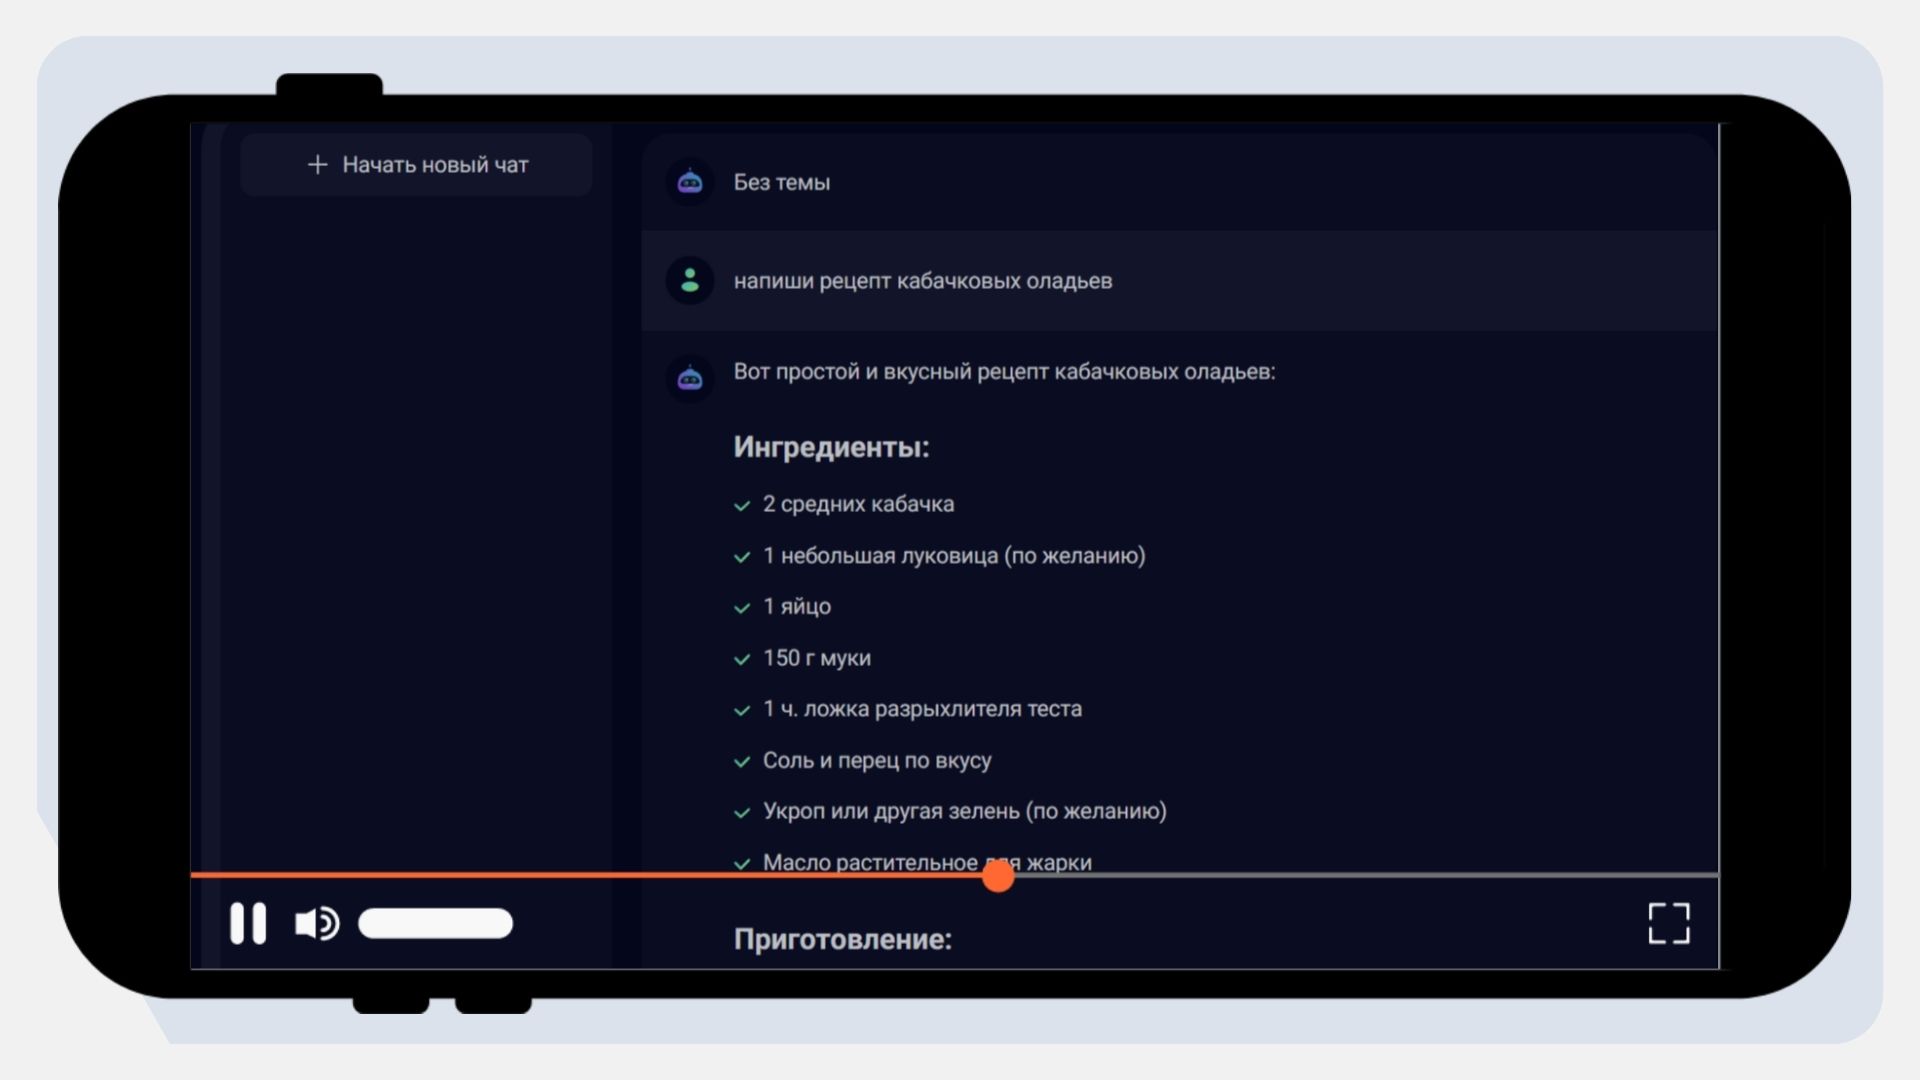Click the checkmark by 'Соль и перец по вкусу'

[x=742, y=762]
